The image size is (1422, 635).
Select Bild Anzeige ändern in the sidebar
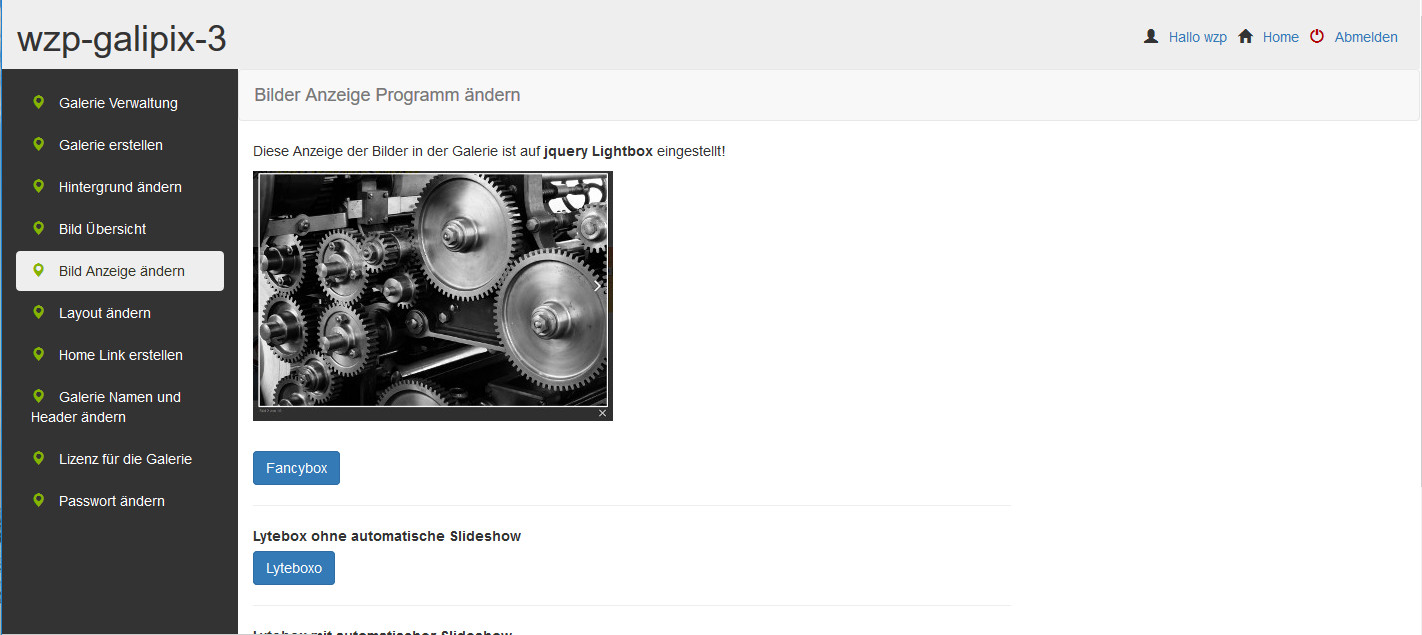point(120,271)
